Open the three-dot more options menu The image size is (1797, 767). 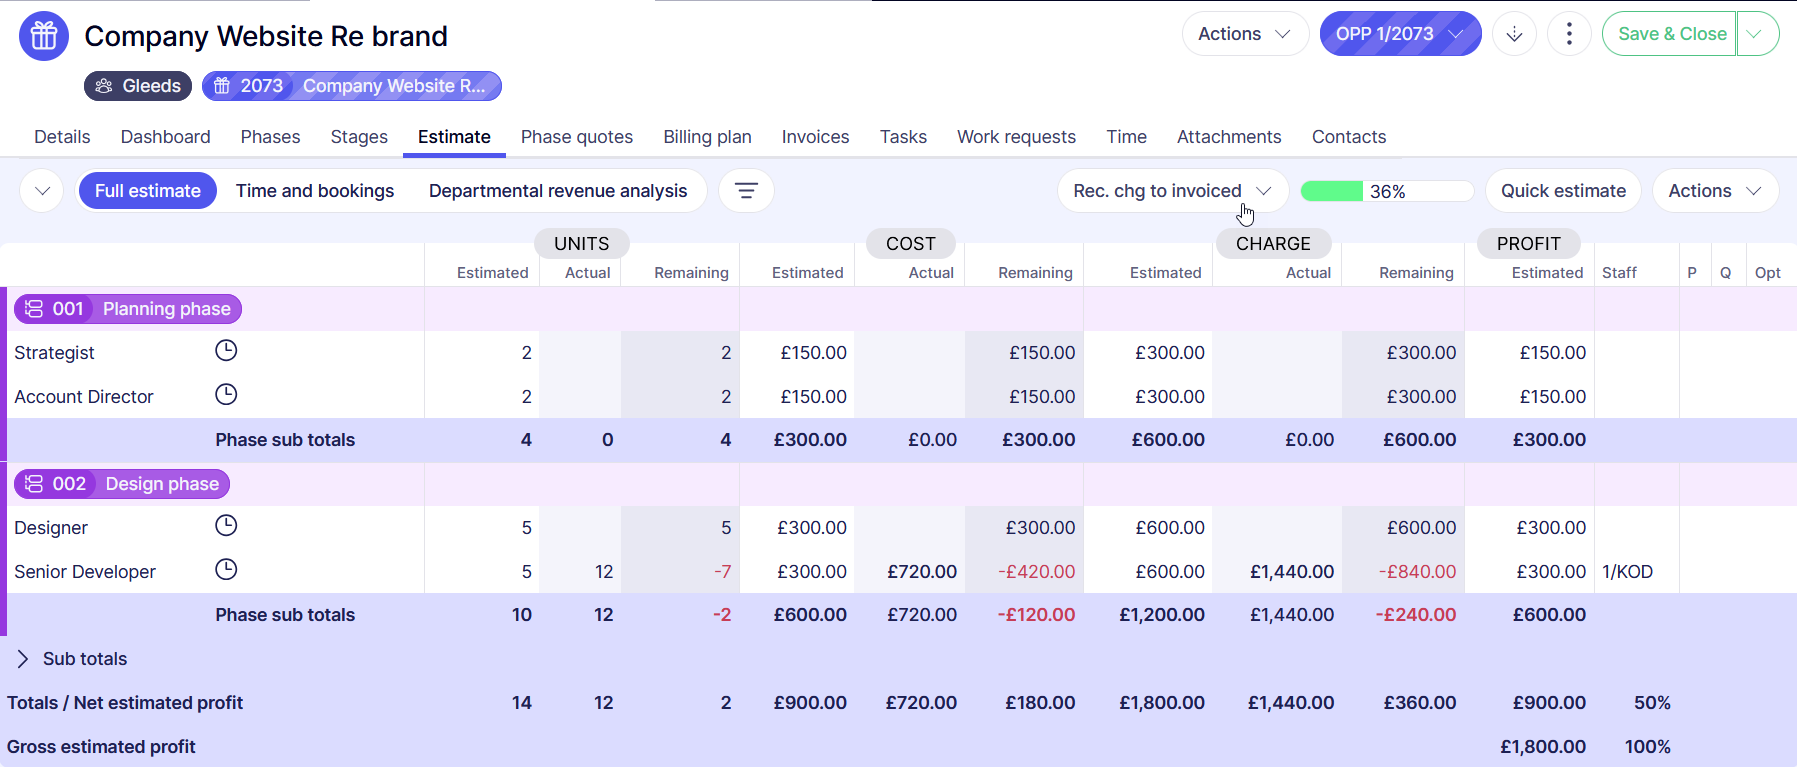tap(1568, 34)
